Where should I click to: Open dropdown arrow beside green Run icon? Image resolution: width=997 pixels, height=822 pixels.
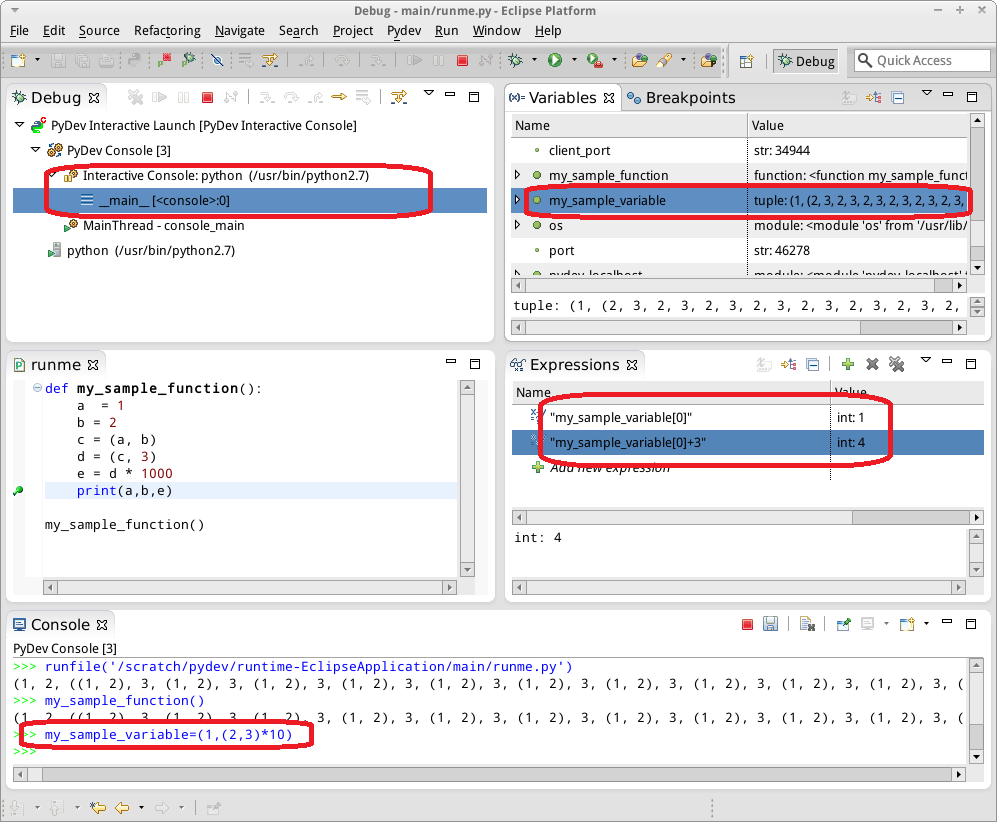click(574, 60)
